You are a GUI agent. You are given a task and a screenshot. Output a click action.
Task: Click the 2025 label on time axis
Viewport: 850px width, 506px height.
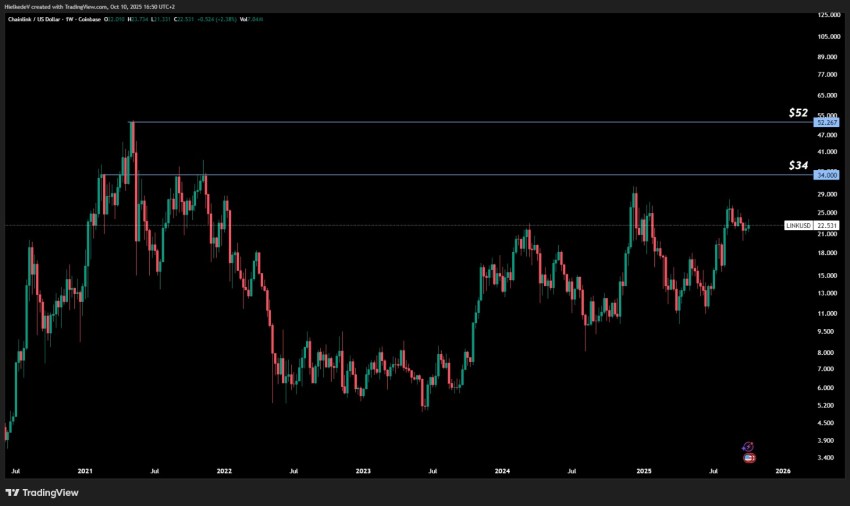click(x=644, y=469)
